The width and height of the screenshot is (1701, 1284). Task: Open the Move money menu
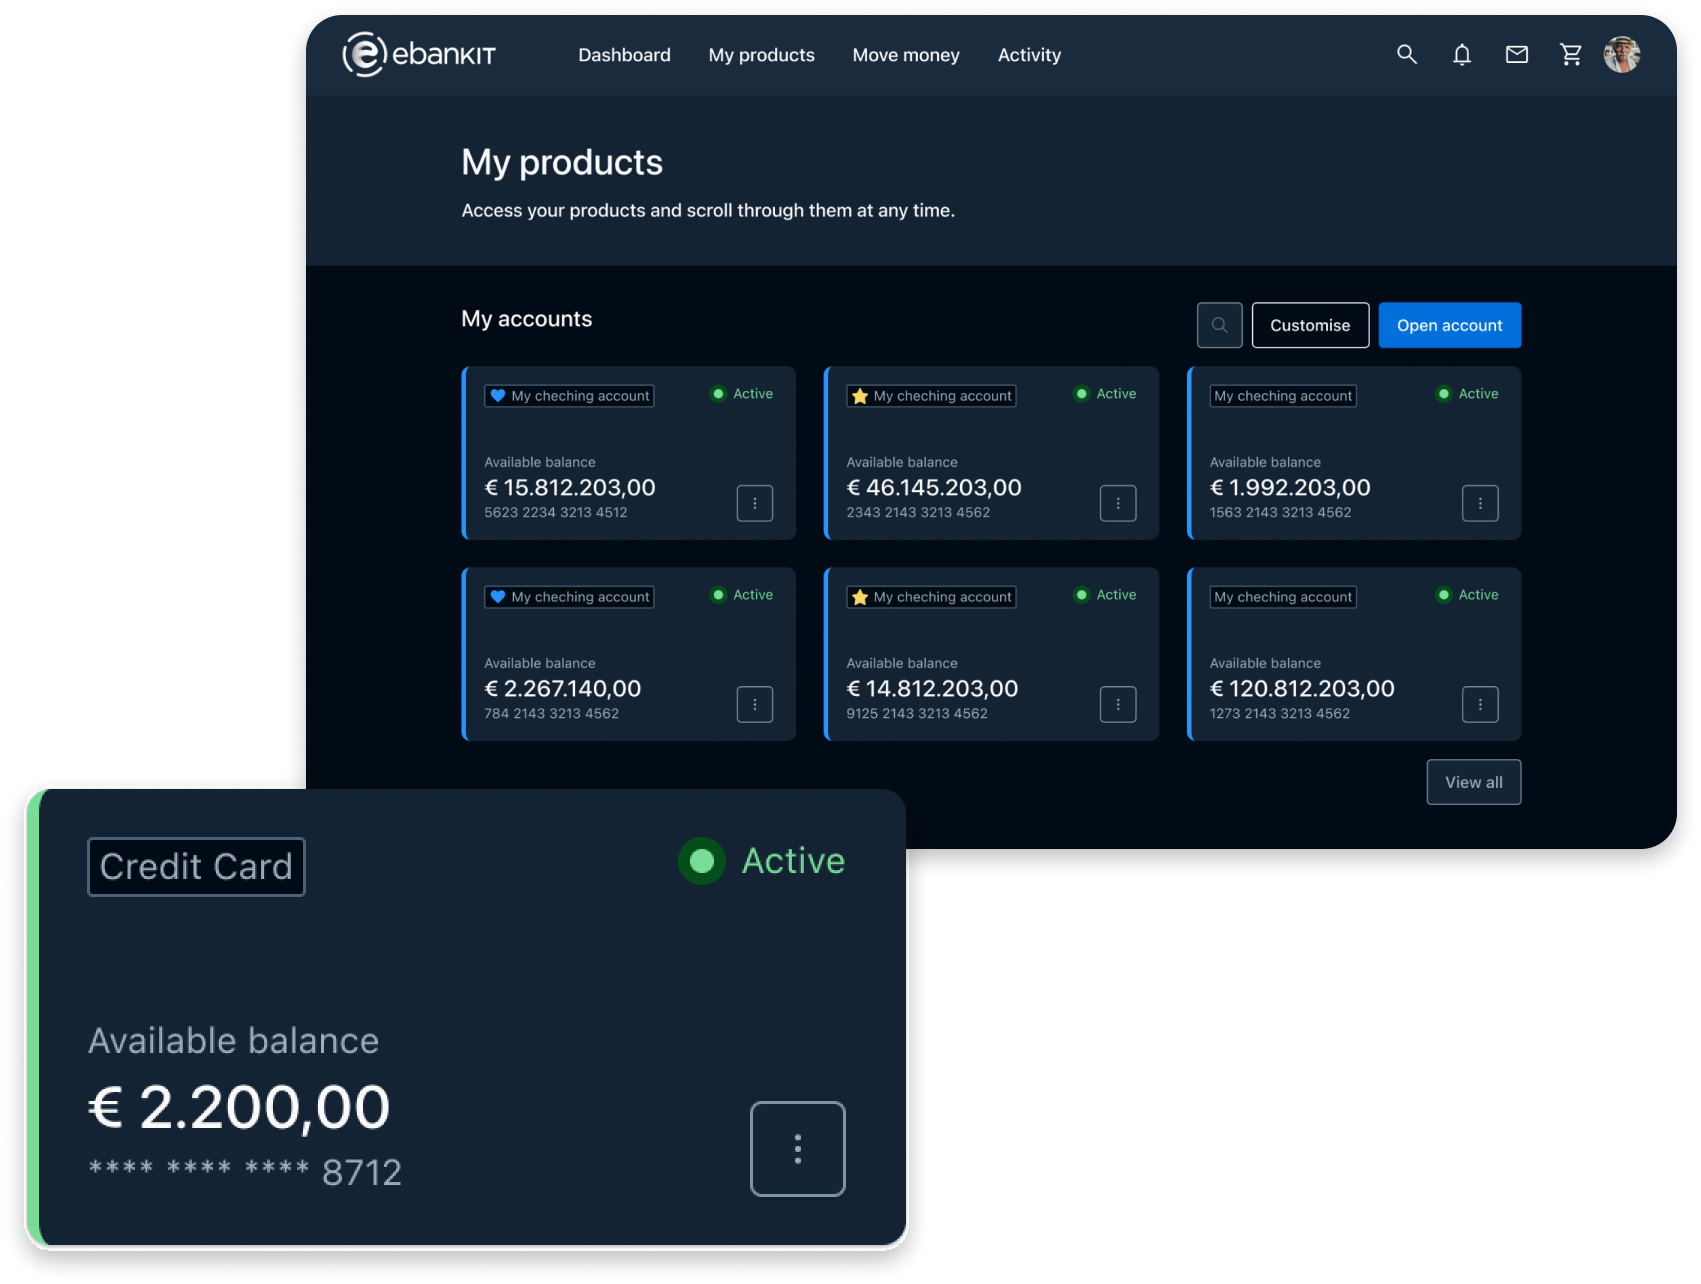906,55
